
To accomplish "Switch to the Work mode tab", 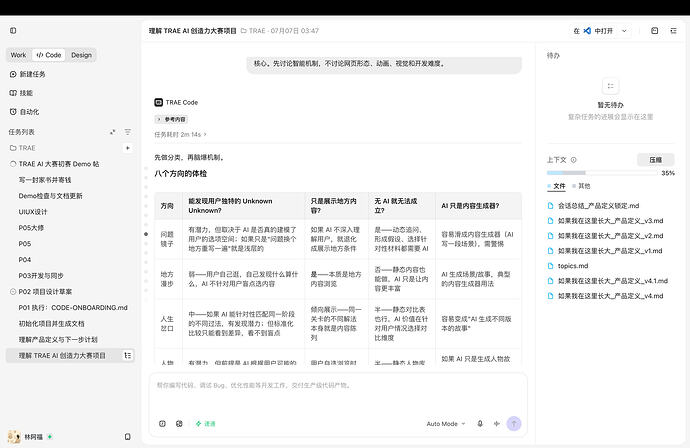I will tap(18, 55).
